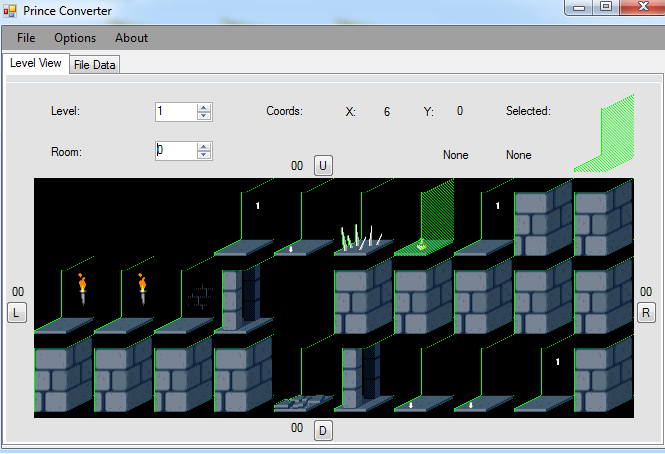Image resolution: width=665 pixels, height=454 pixels.
Task: Click the X coordinate value 6
Action: pyautogui.click(x=387, y=112)
